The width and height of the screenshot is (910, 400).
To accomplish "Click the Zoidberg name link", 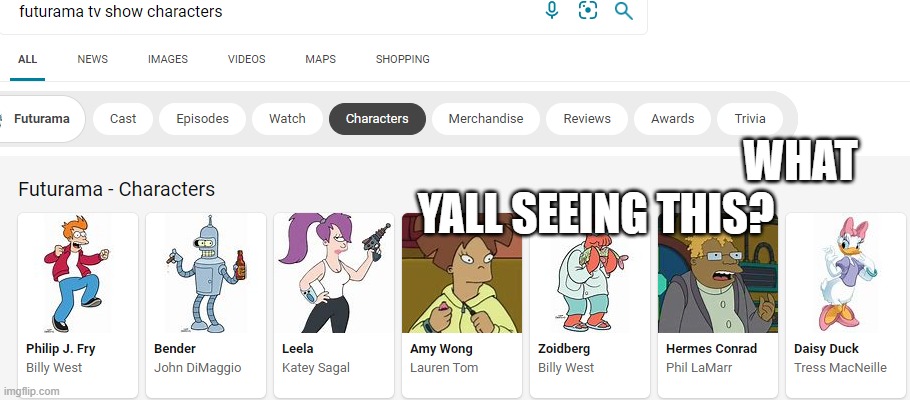I will (564, 349).
